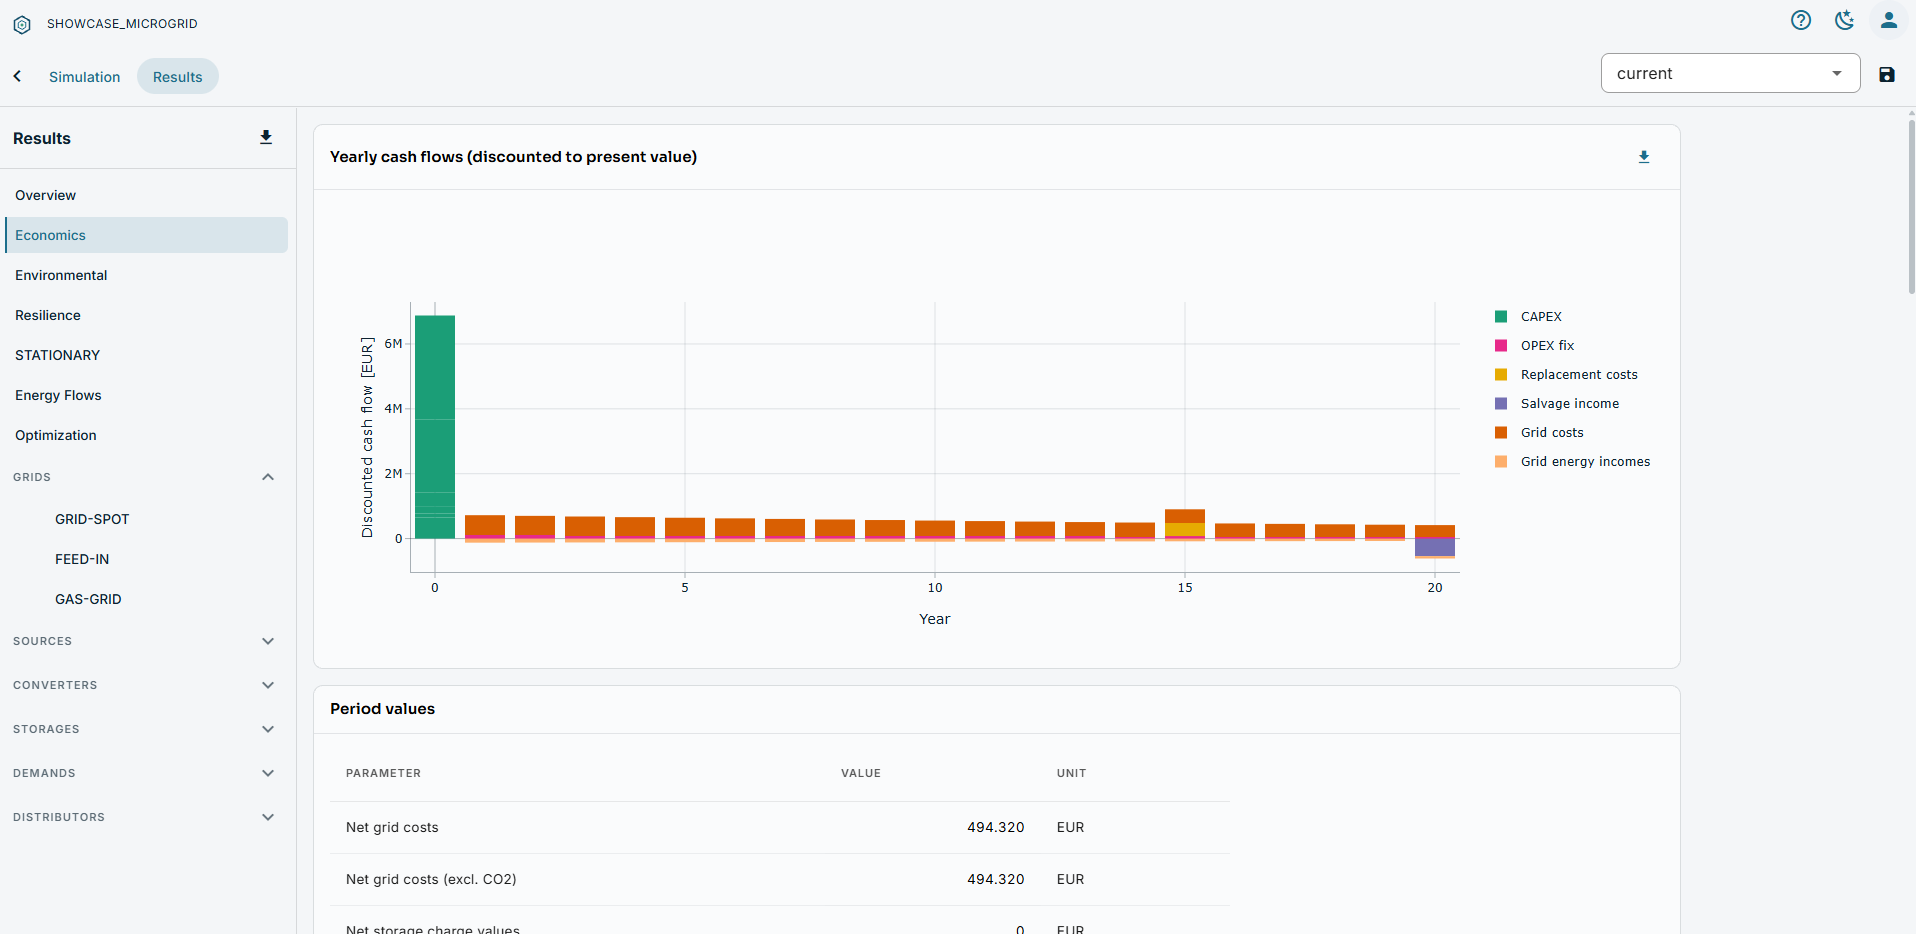Viewport: 1916px width, 934px height.
Task: Select the Results tab
Action: click(x=178, y=77)
